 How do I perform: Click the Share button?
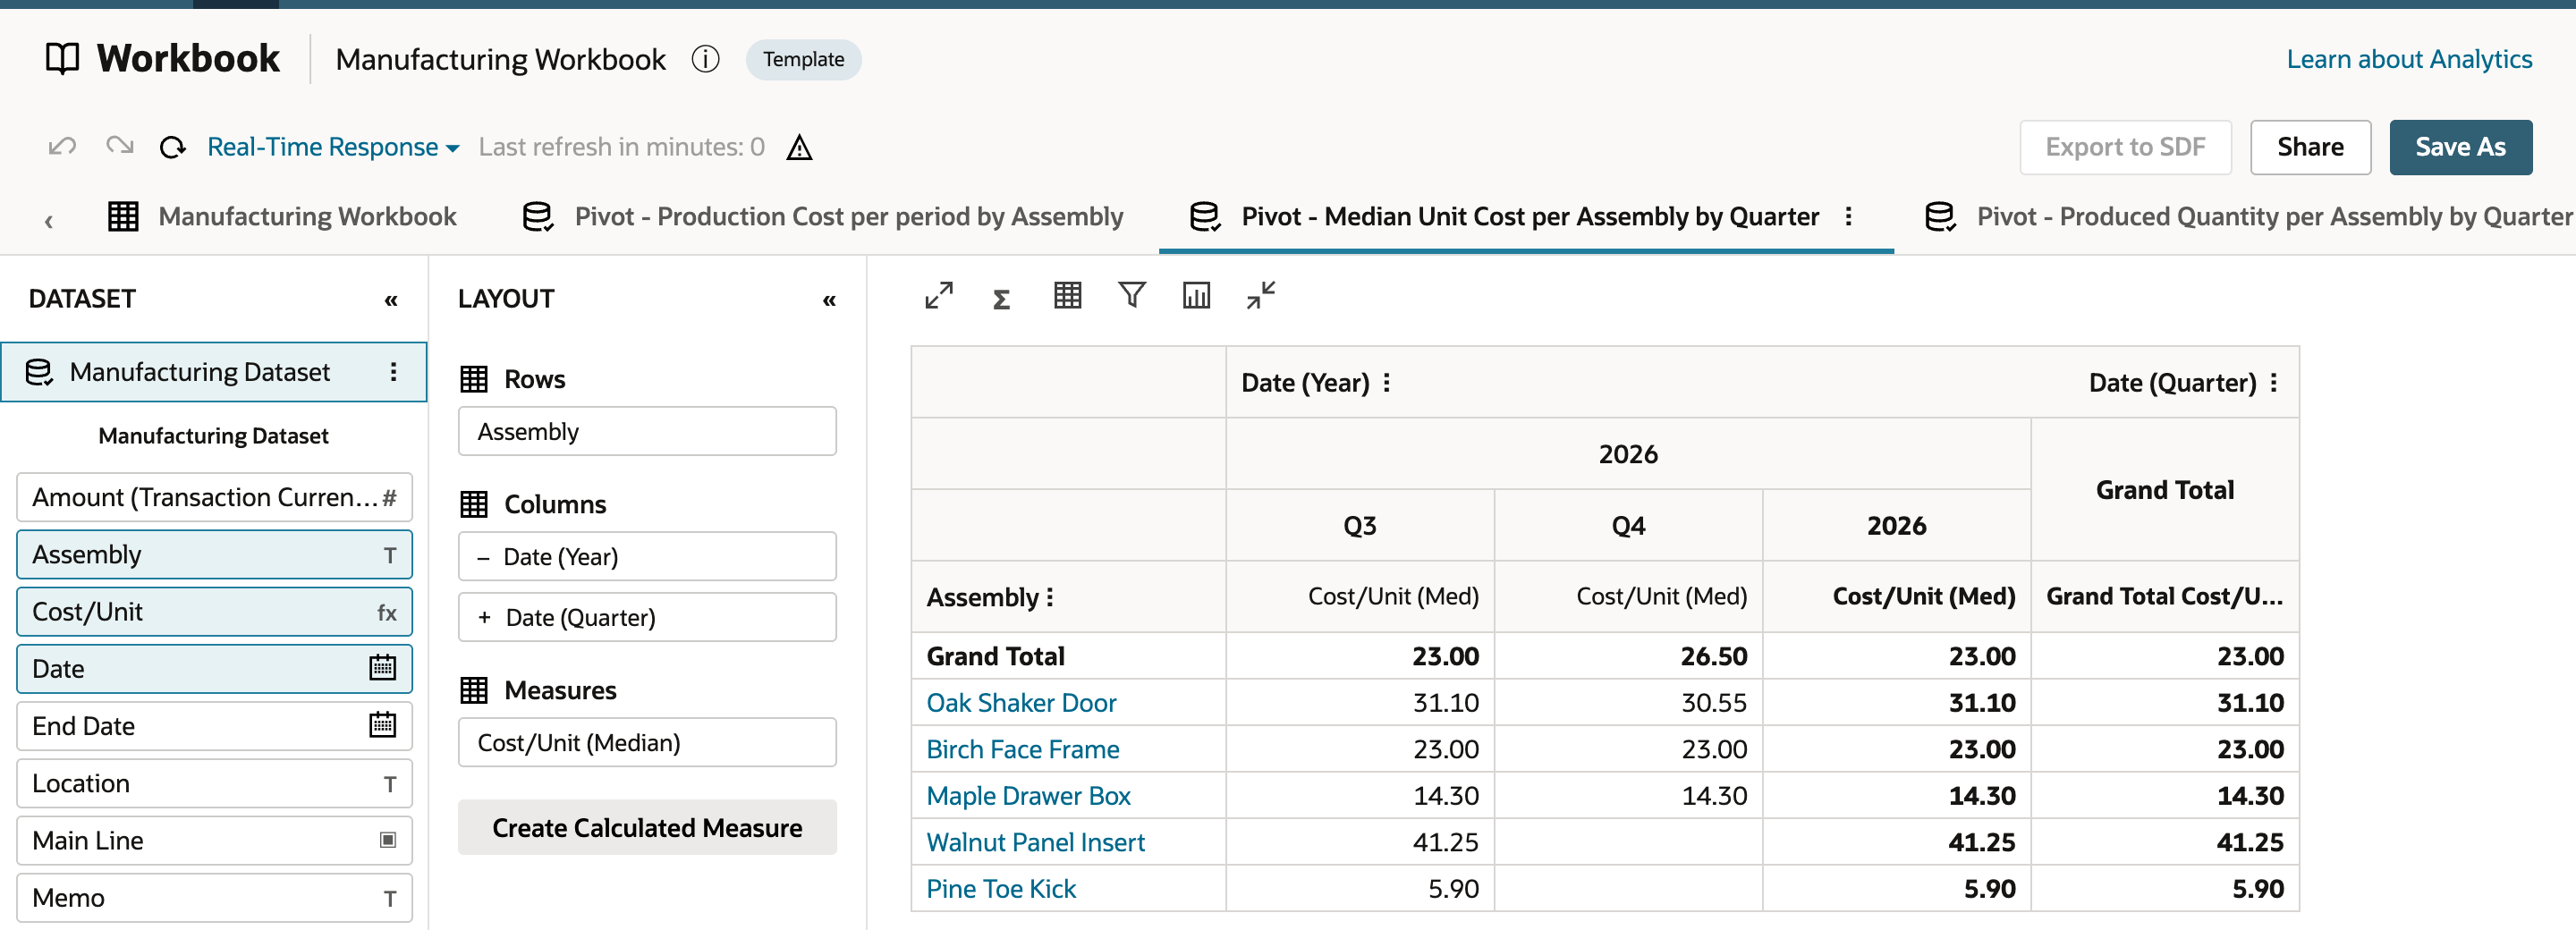point(2310,147)
